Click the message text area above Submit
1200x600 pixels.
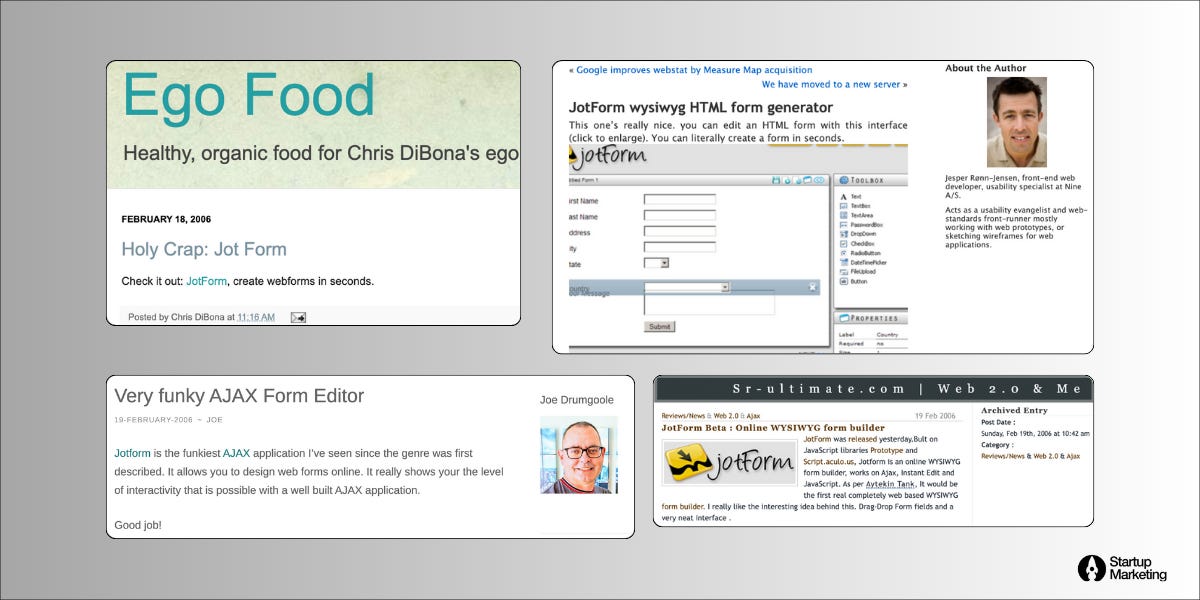(x=709, y=303)
